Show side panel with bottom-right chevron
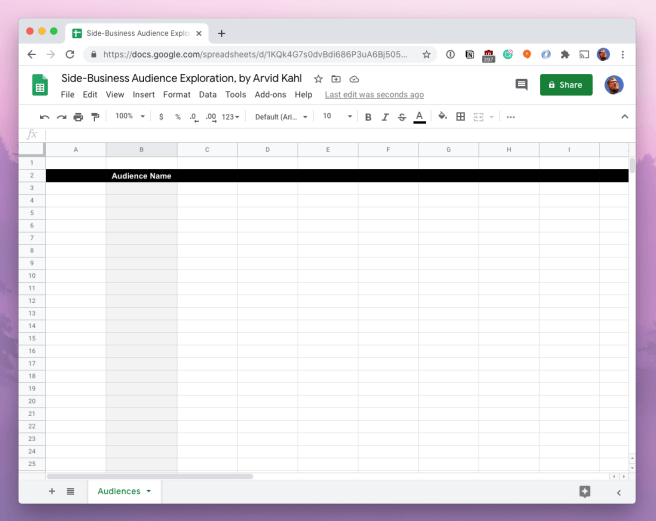This screenshot has width=656, height=521. (619, 493)
